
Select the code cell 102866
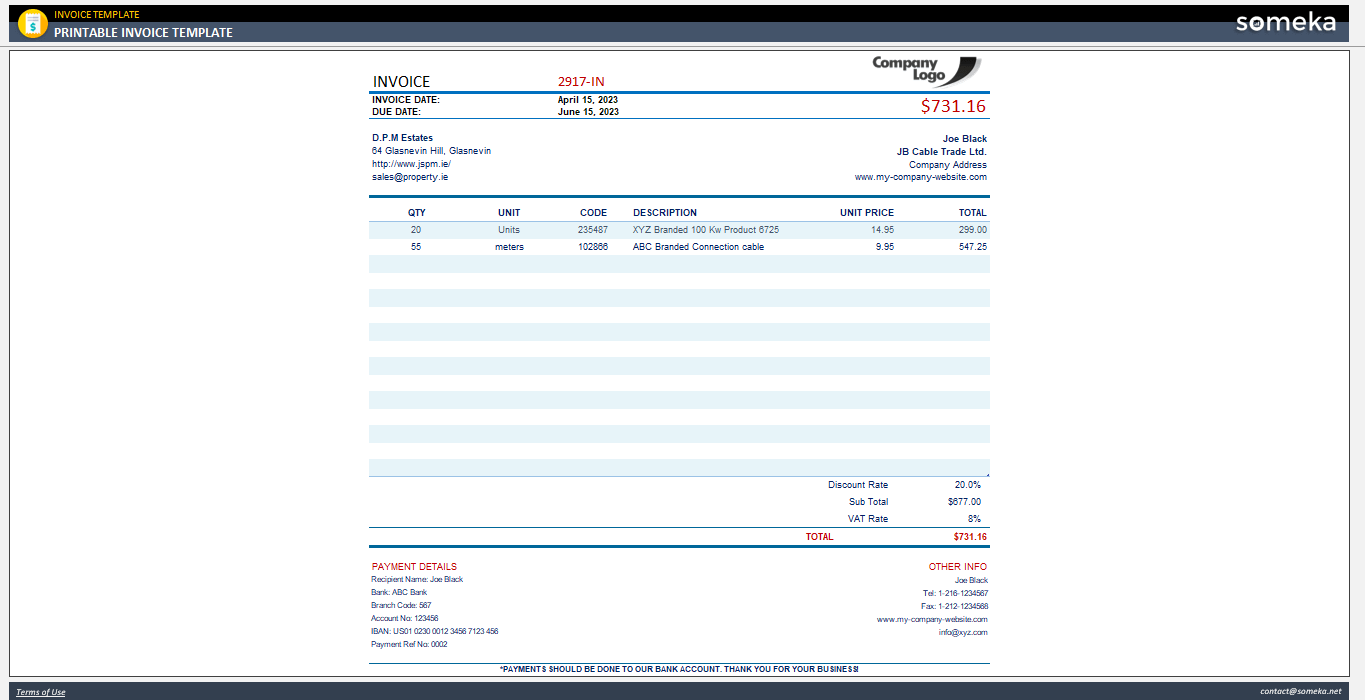coord(593,247)
